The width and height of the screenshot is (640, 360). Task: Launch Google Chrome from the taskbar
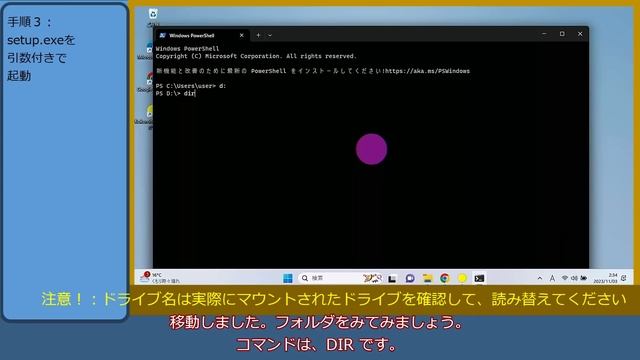pyautogui.click(x=445, y=278)
